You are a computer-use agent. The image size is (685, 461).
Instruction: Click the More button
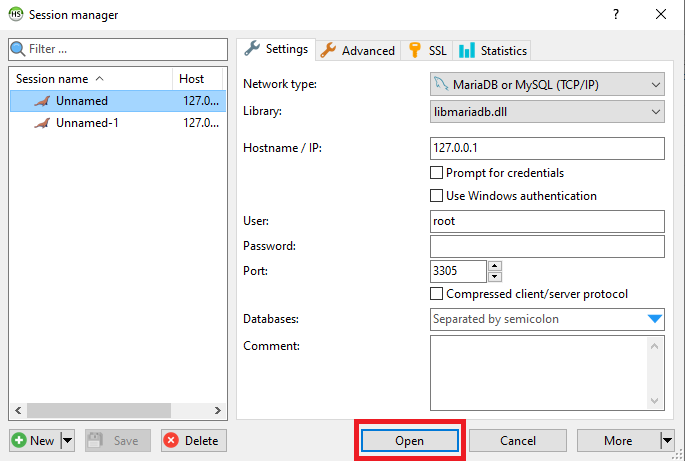click(618, 440)
